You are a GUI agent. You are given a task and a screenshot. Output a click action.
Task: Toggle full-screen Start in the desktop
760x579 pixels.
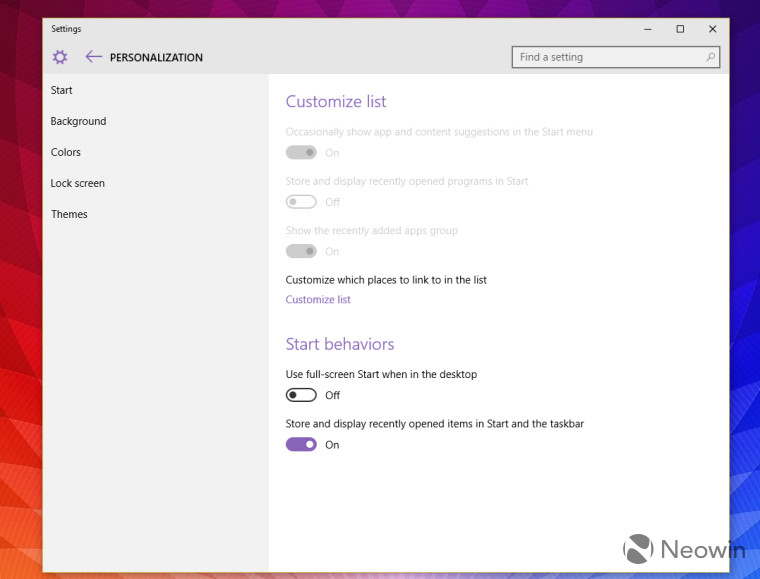pos(301,395)
